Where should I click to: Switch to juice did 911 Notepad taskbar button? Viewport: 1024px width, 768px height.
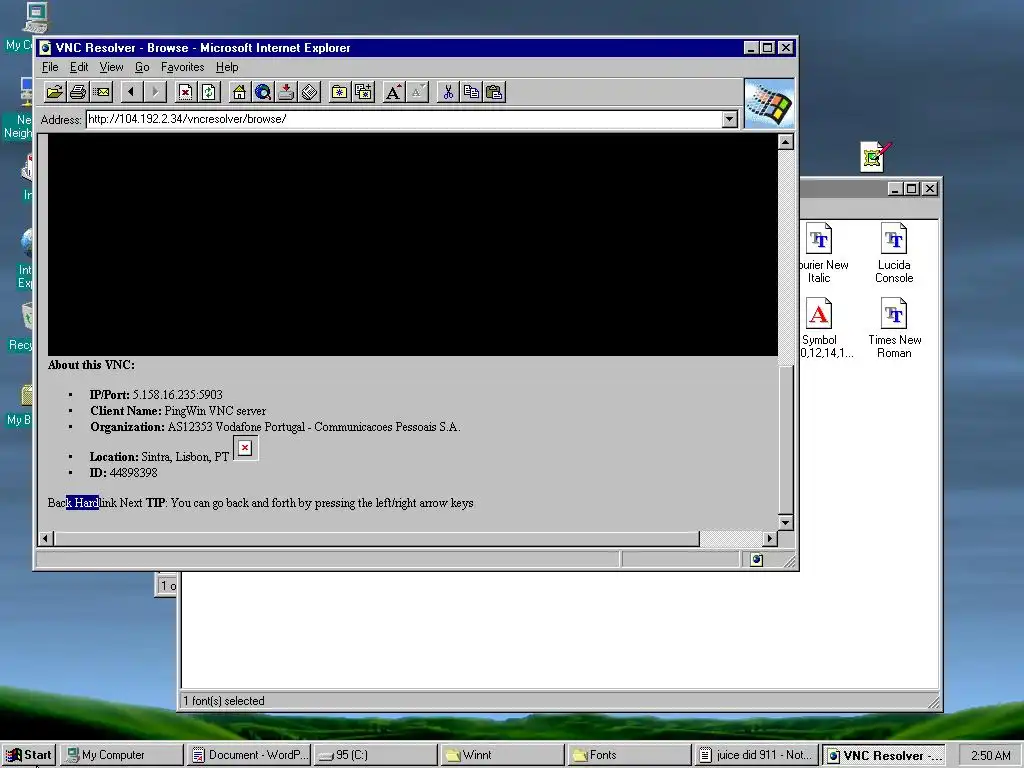click(x=756, y=755)
